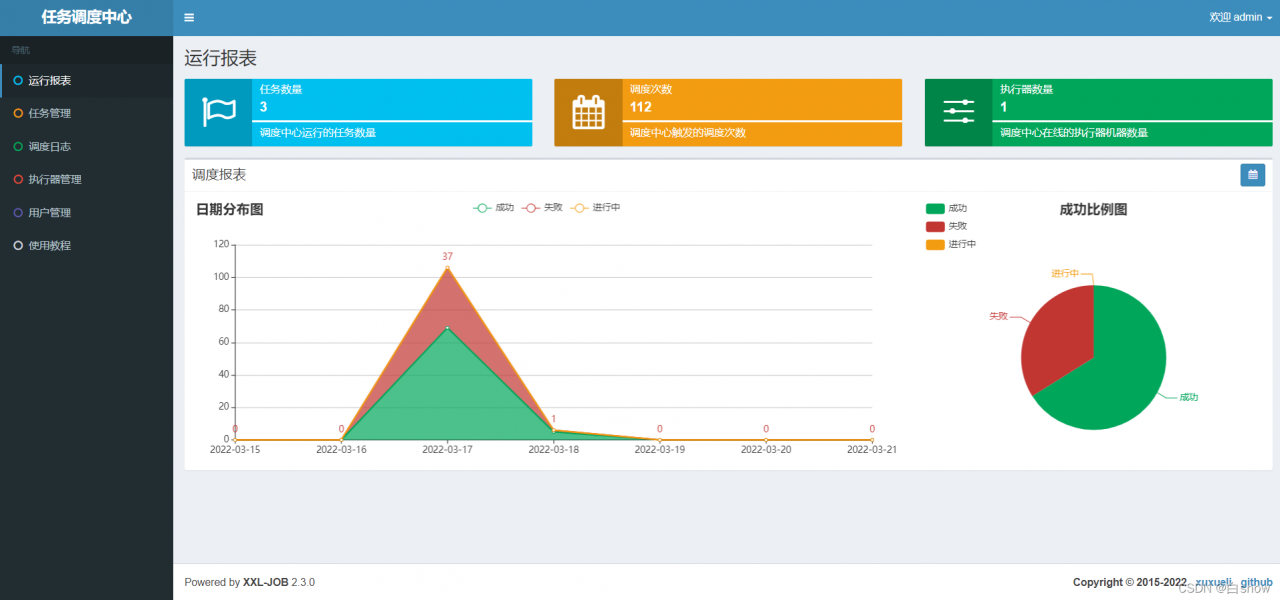
Task: Click the calendar icon on 调度次数 card
Action: coord(588,112)
